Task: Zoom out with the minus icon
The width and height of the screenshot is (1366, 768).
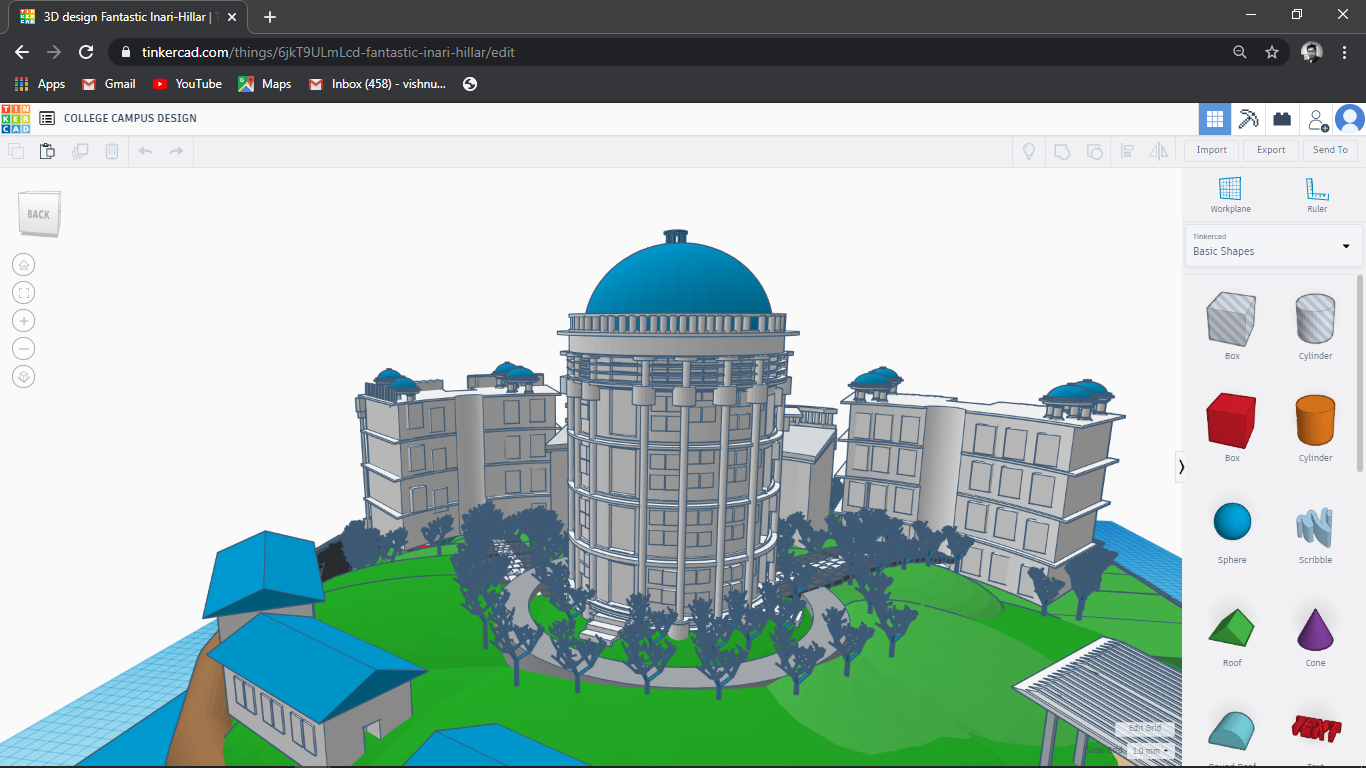Action: click(24, 349)
